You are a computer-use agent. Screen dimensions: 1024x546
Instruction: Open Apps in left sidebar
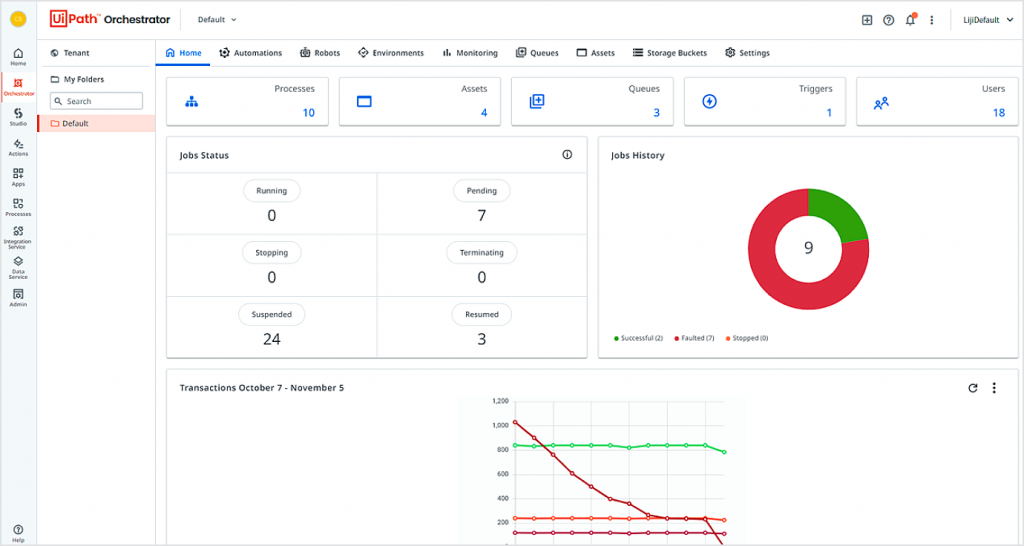pyautogui.click(x=18, y=177)
